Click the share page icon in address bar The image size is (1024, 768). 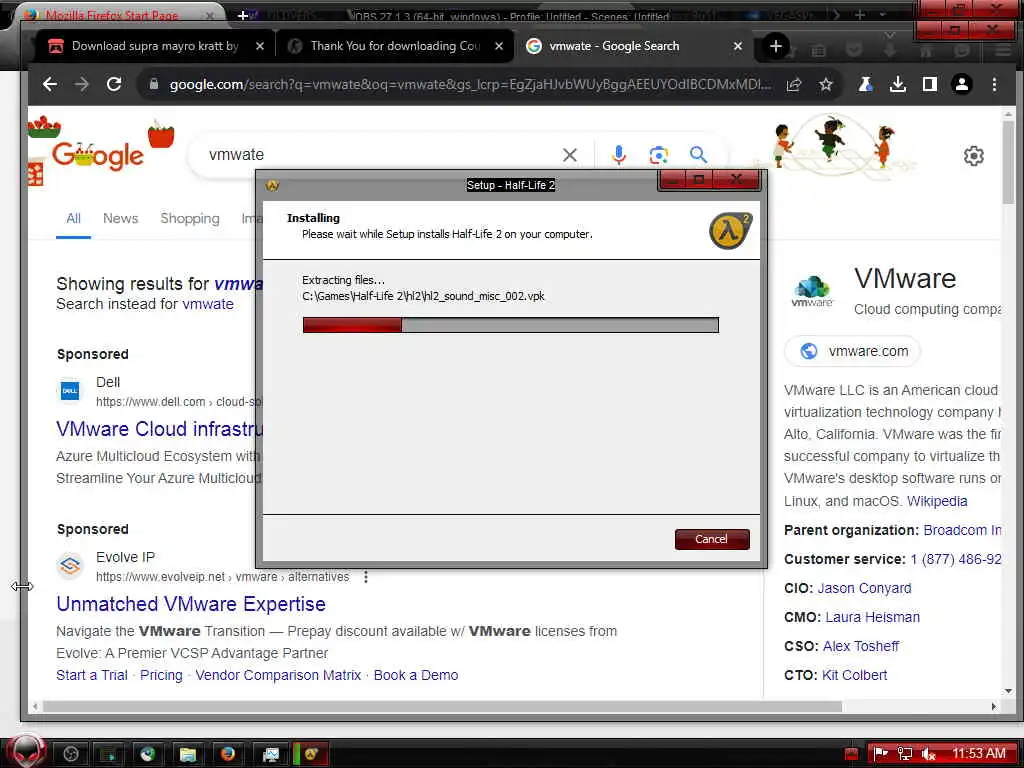[793, 84]
